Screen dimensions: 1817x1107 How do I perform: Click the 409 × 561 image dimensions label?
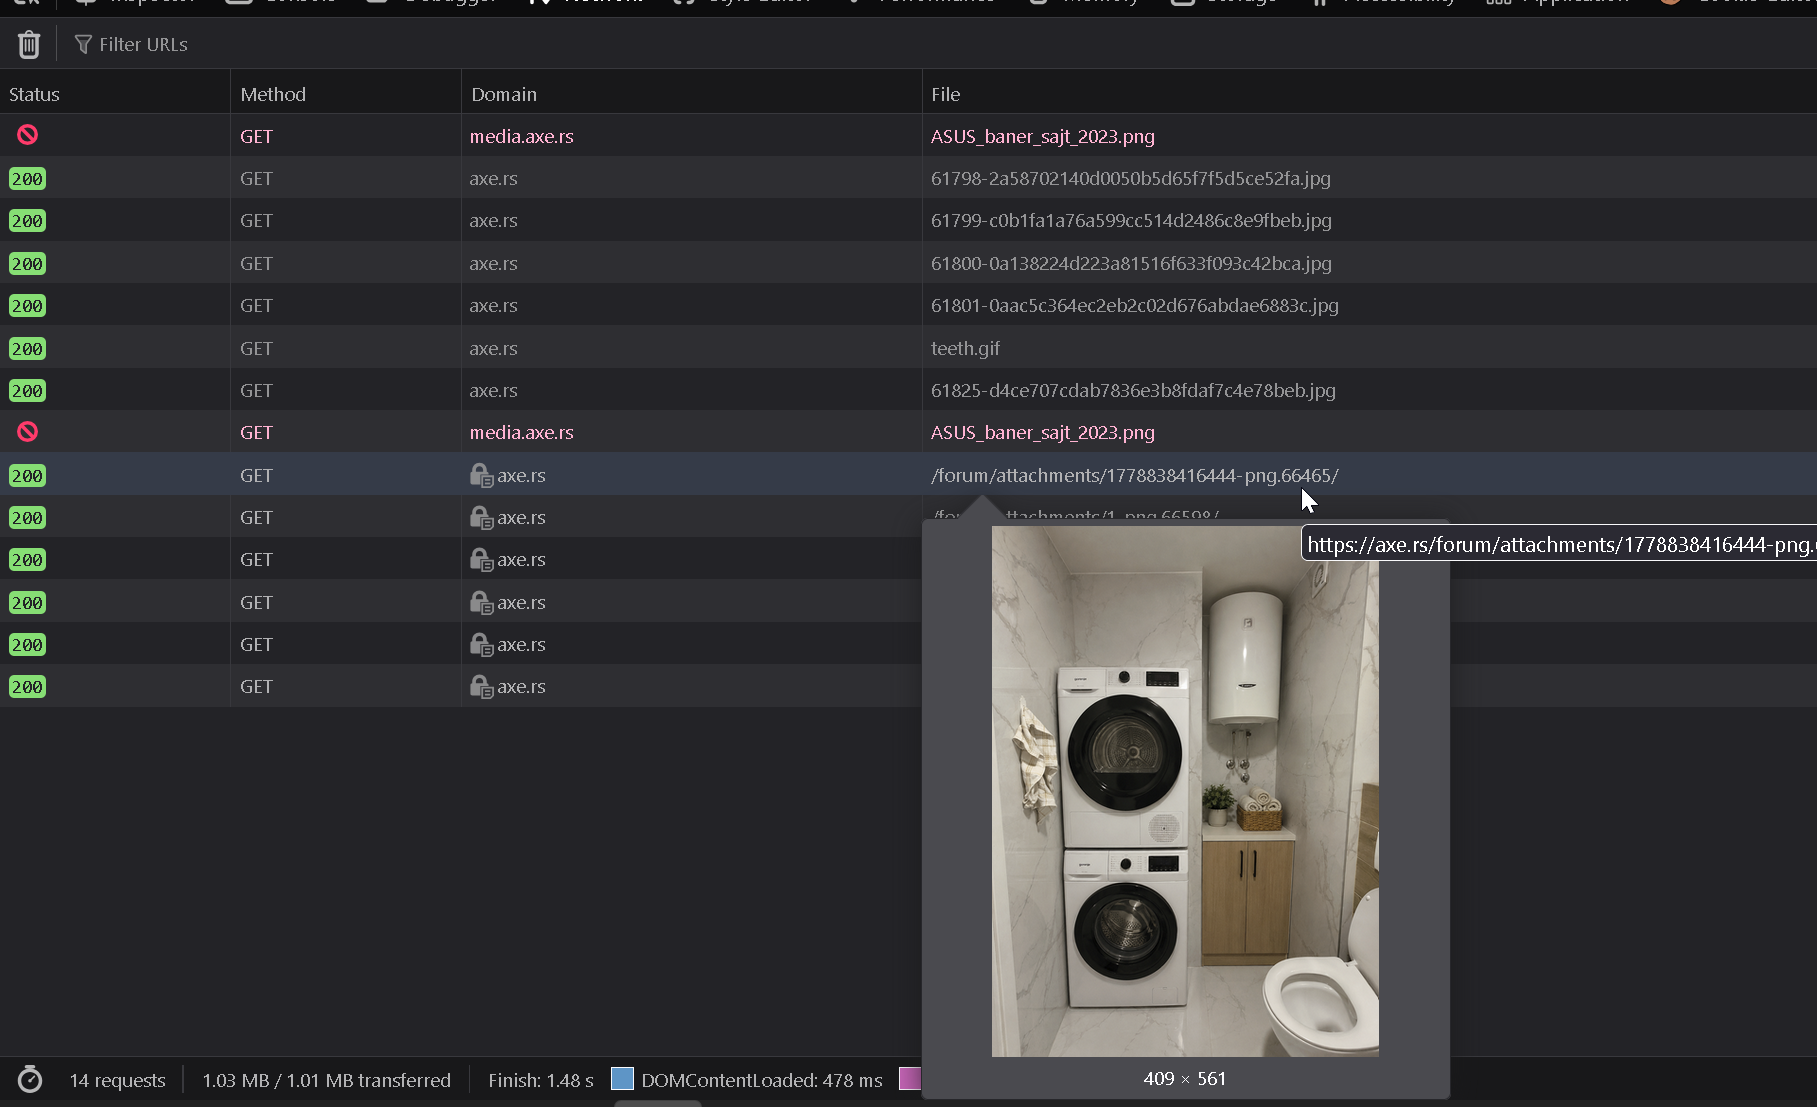pos(1184,1079)
